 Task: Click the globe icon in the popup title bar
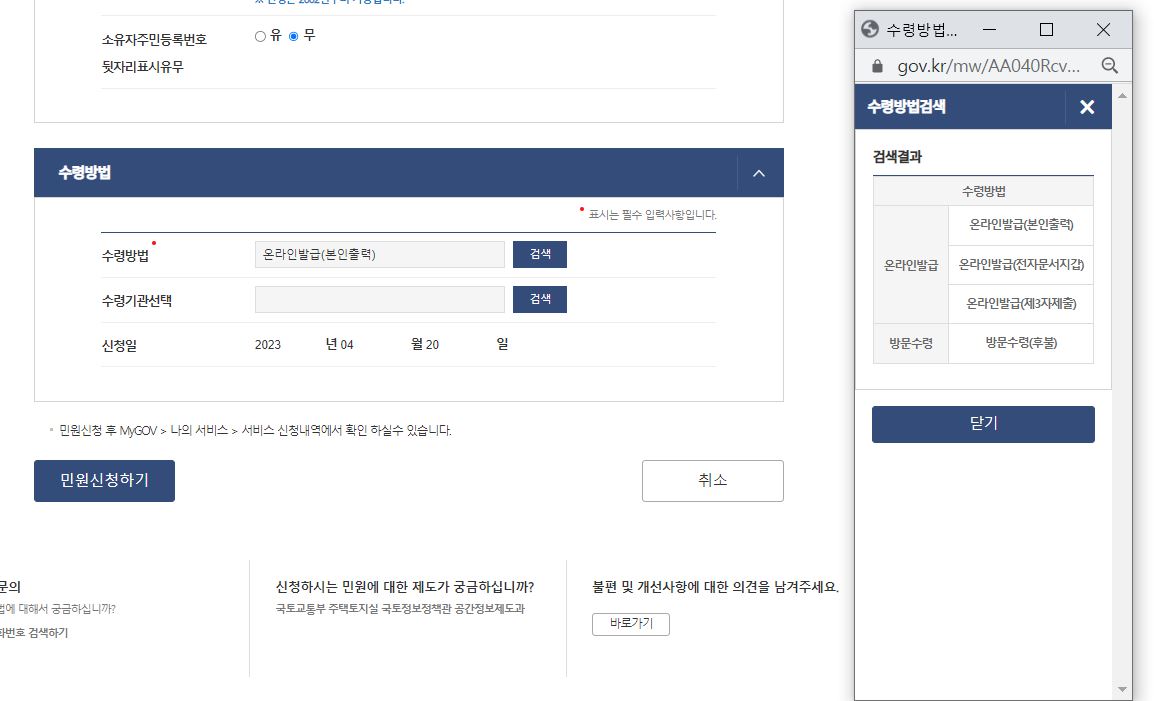coord(869,29)
